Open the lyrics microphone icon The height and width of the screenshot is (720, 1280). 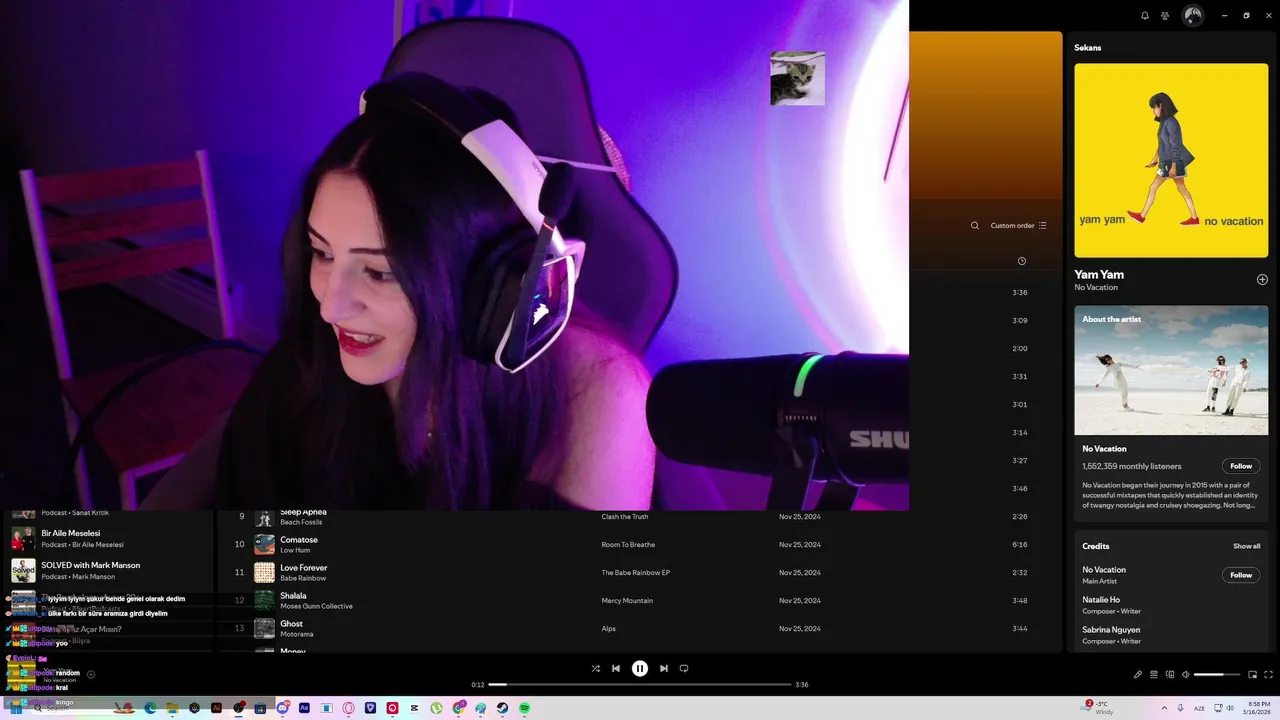(1138, 674)
